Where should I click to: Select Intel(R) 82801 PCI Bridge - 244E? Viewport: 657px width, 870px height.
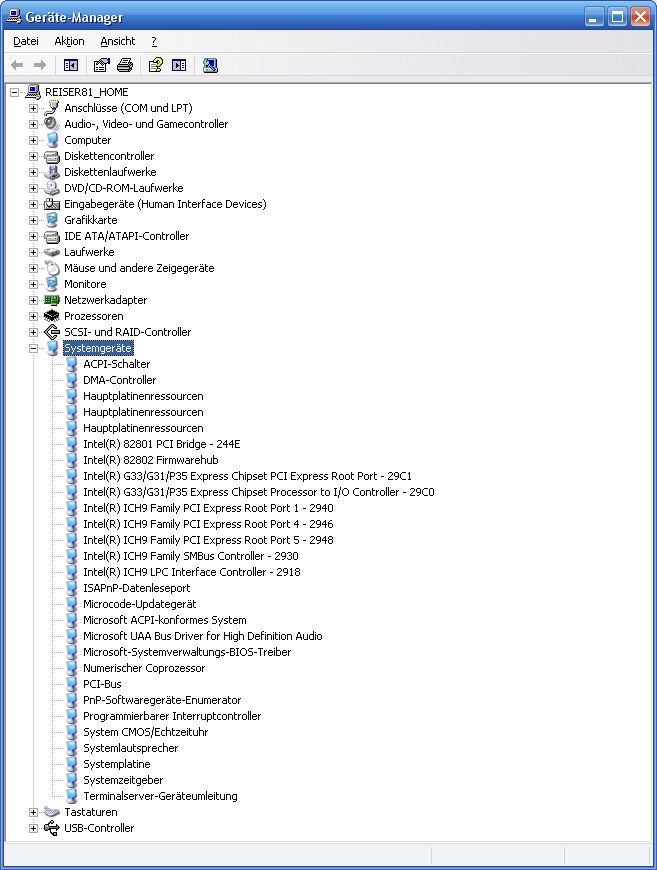[161, 444]
